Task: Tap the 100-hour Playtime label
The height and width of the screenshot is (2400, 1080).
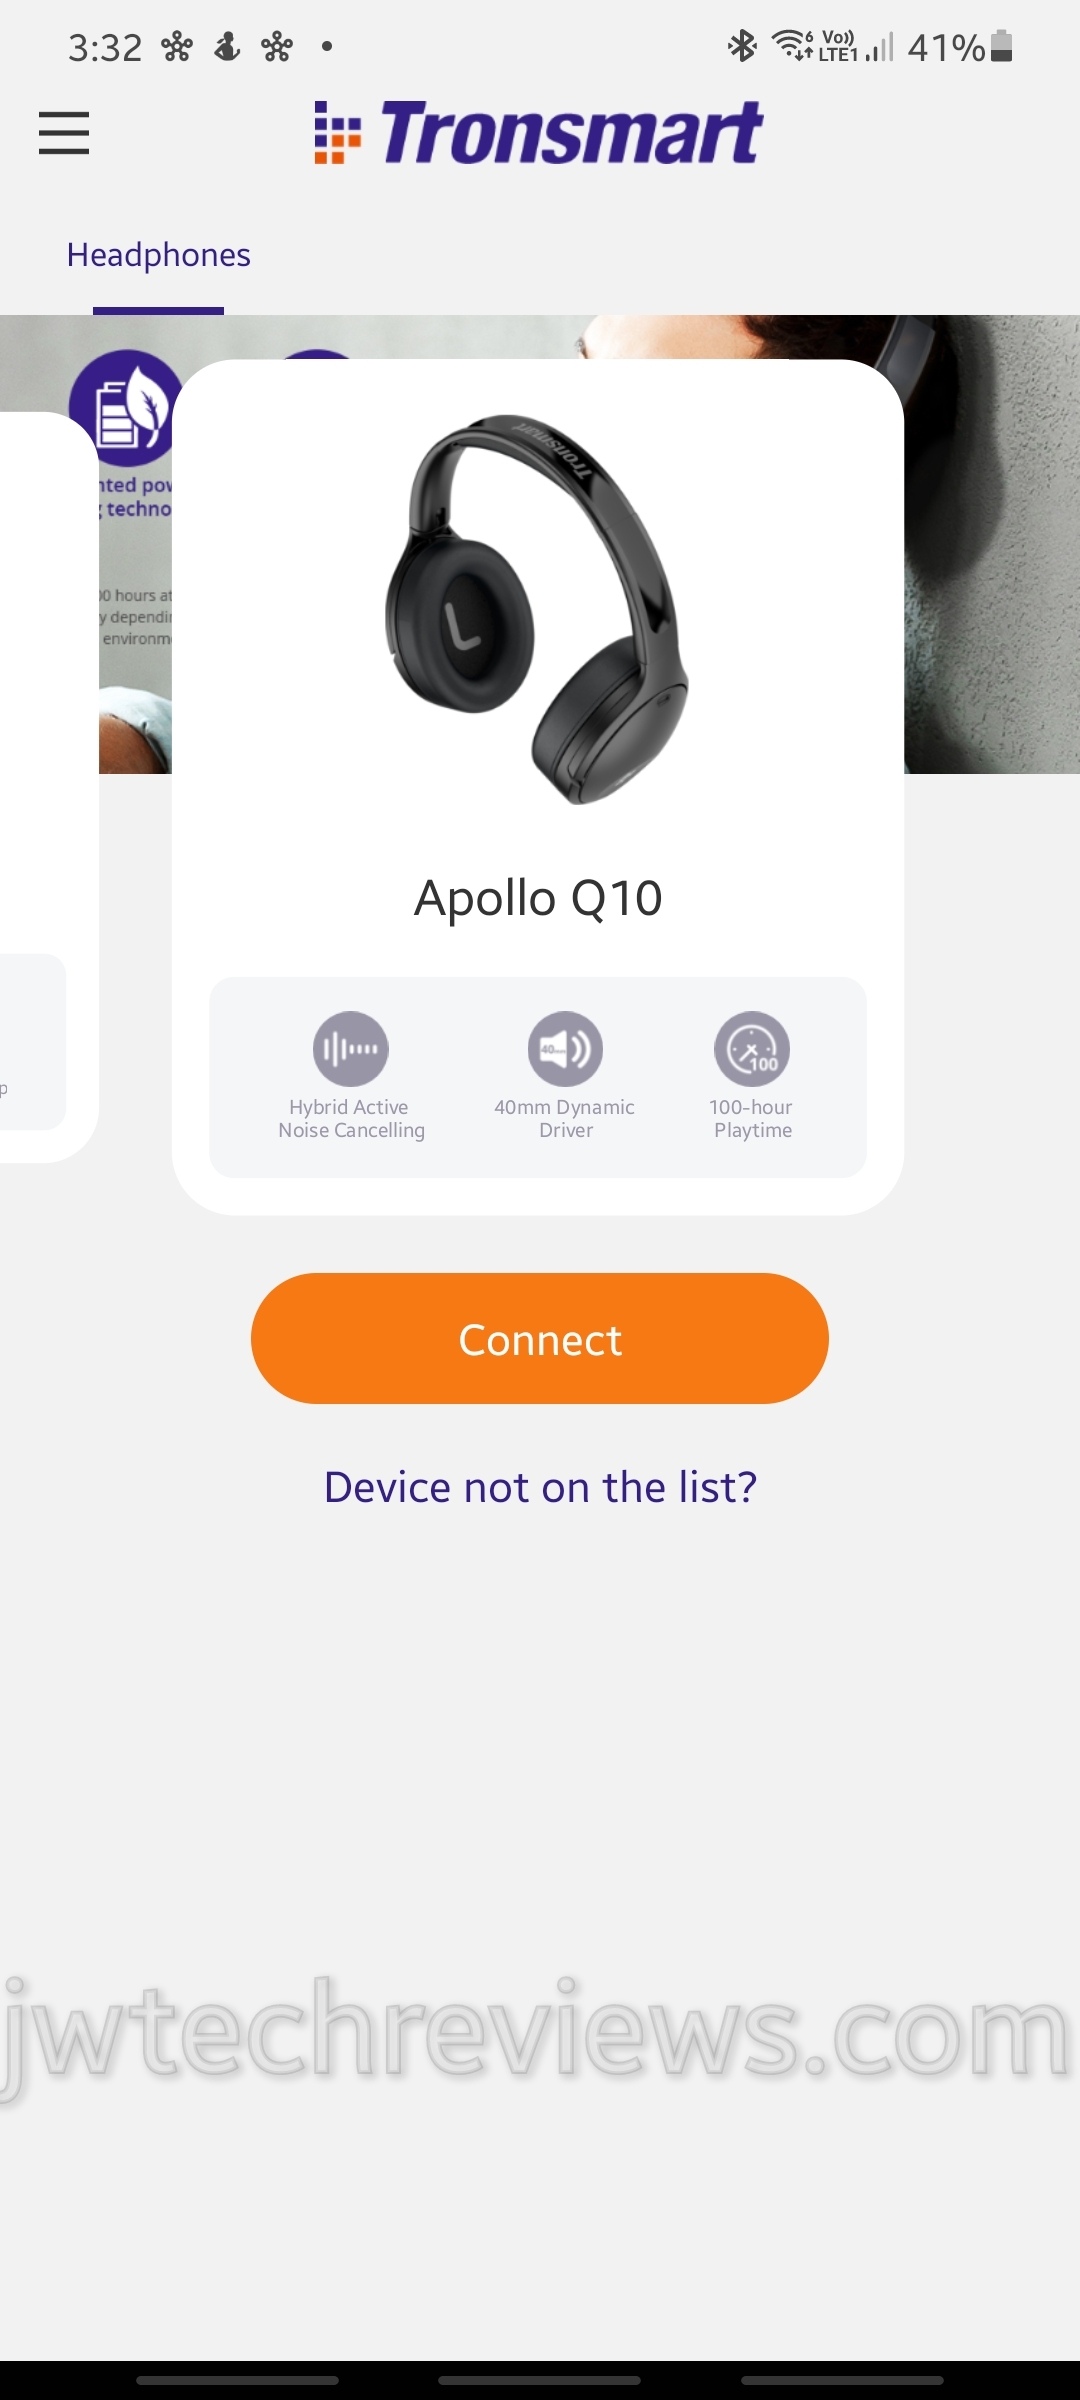Action: pyautogui.click(x=752, y=1119)
